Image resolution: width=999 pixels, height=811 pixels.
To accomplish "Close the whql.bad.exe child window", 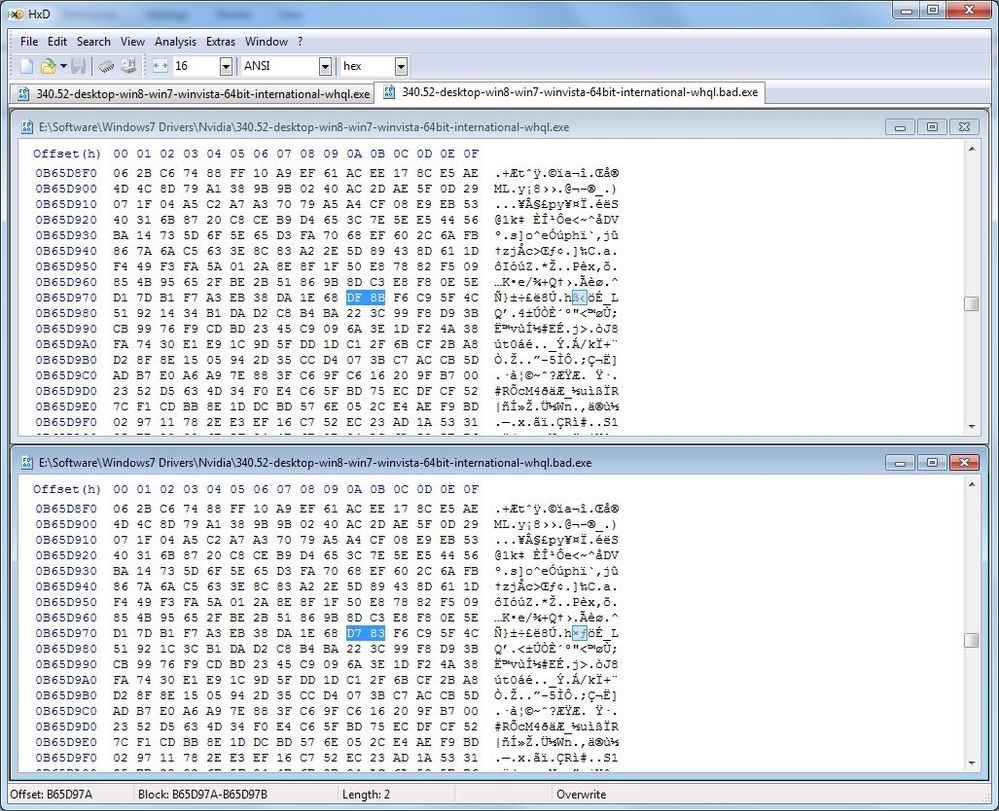I will (964, 463).
